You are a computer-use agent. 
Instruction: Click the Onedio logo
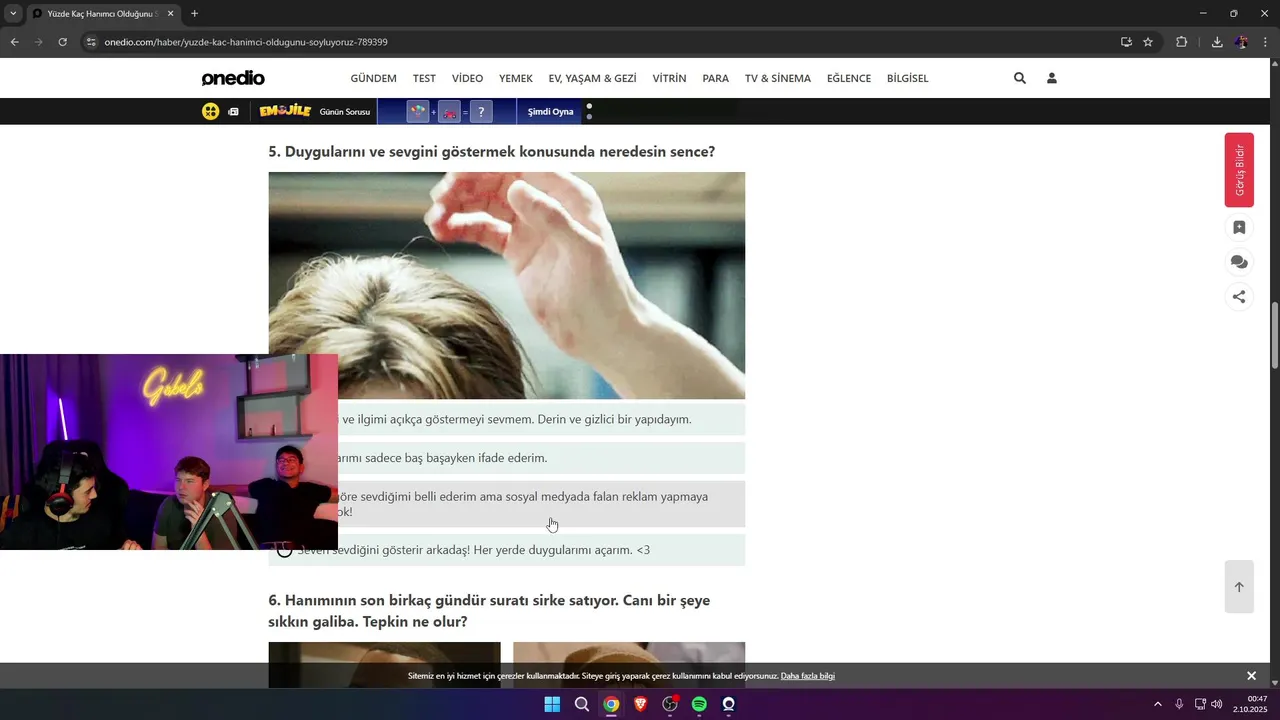tap(233, 78)
